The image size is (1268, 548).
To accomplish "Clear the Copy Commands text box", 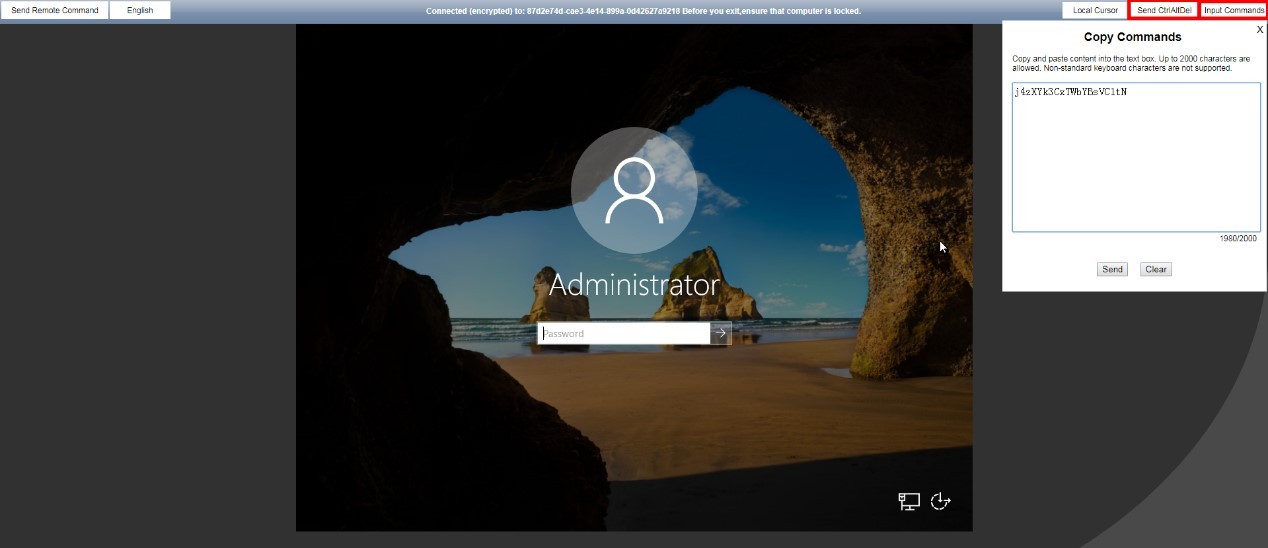I will pos(1156,269).
